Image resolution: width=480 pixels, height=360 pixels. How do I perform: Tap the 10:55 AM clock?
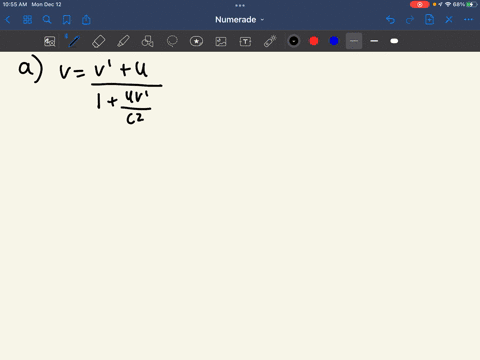coord(15,4)
